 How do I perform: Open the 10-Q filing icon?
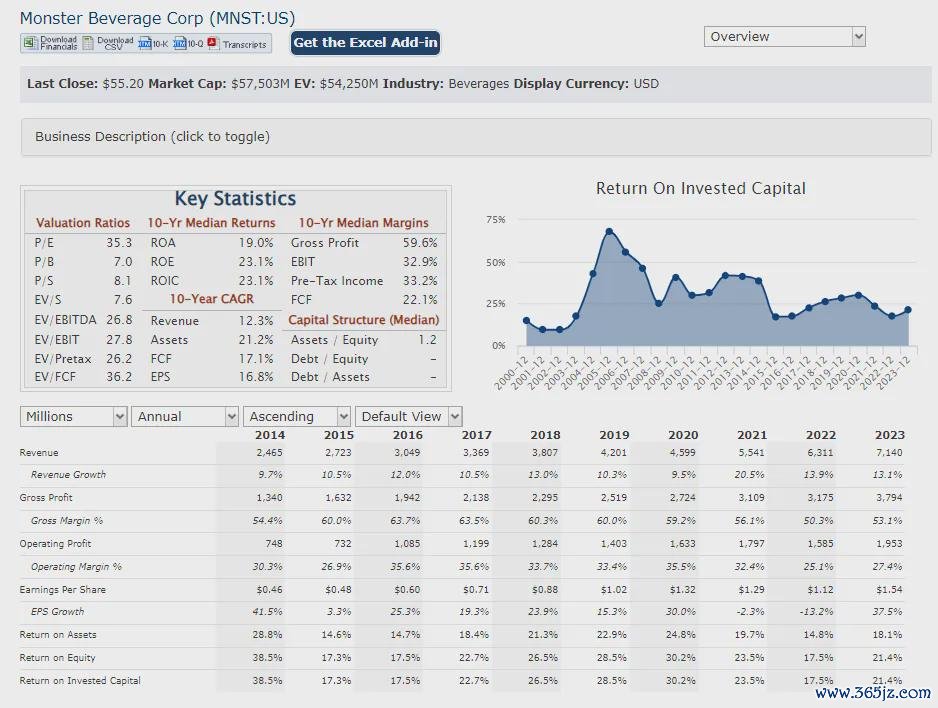(x=179, y=44)
